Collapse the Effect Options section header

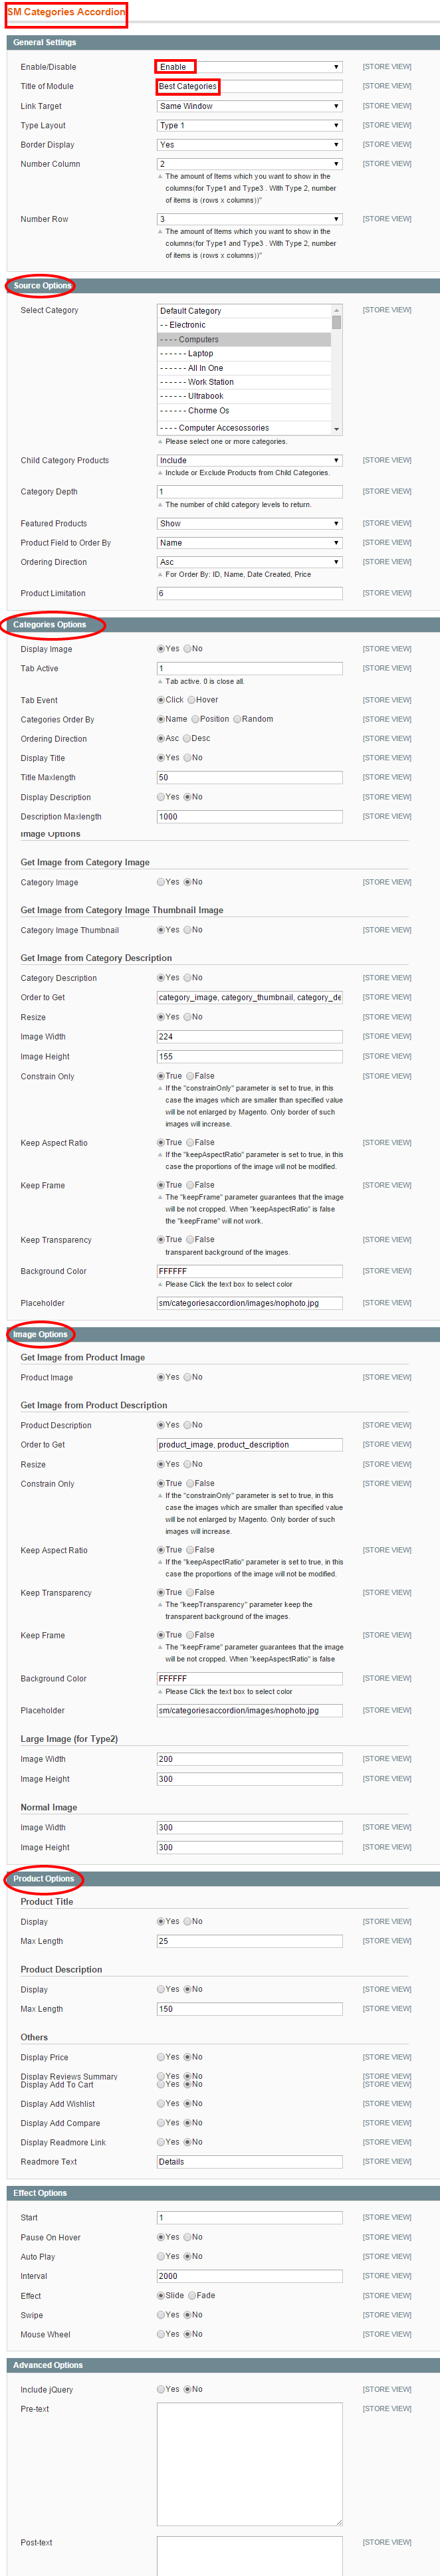click(x=223, y=2193)
